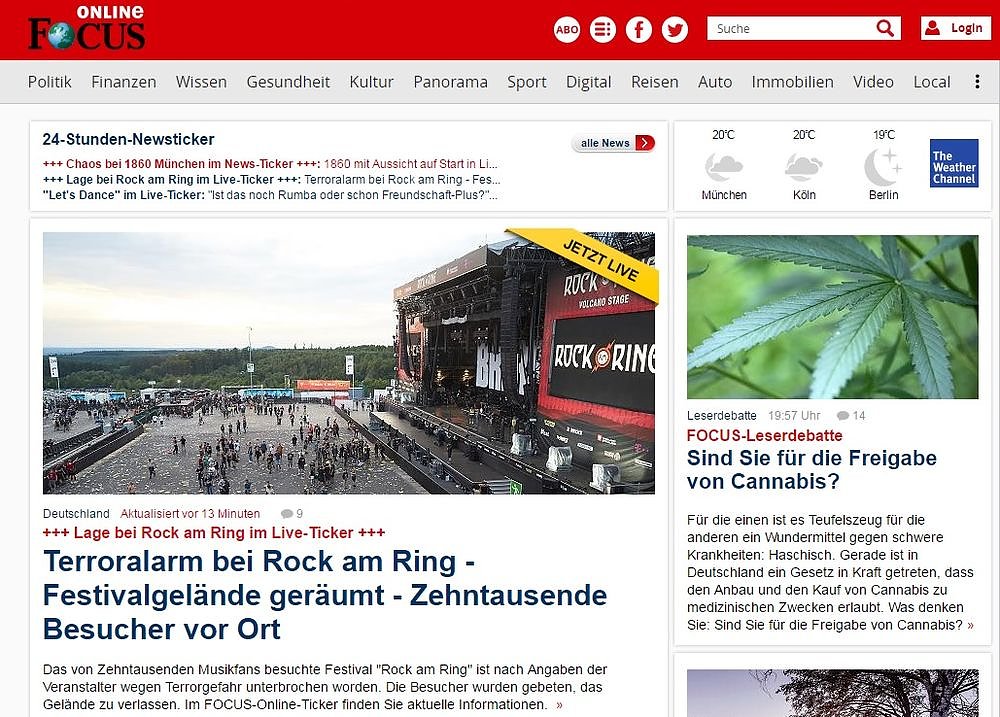Open the Twitter profile icon
Image resolution: width=1000 pixels, height=717 pixels.
click(675, 29)
